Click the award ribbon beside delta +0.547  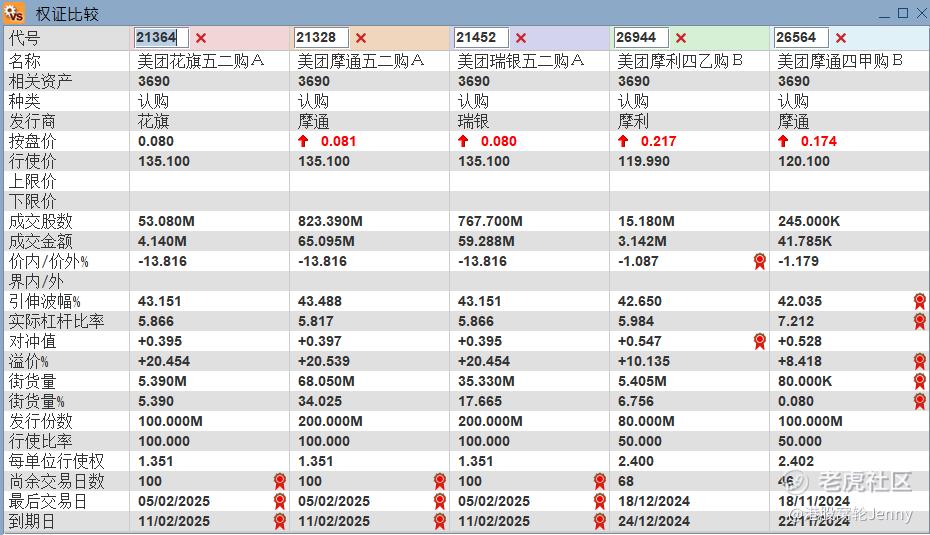click(x=760, y=341)
